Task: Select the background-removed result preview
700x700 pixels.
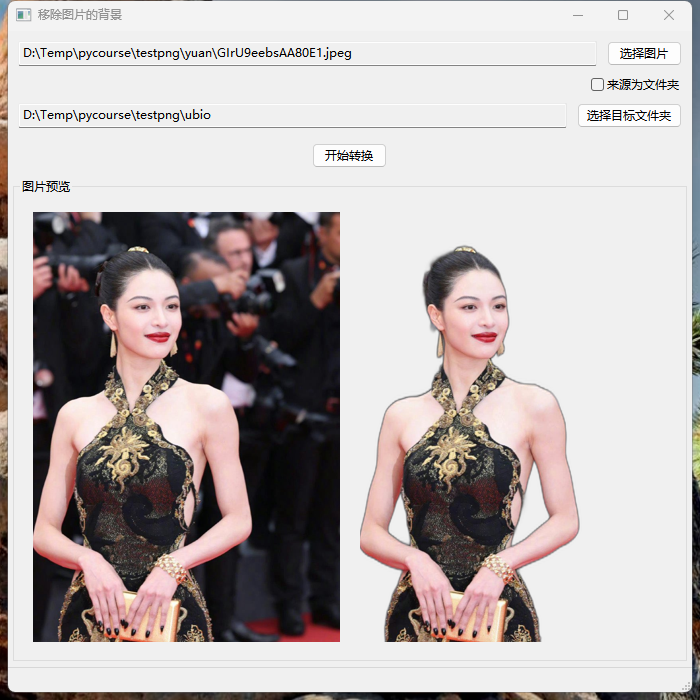Action: pyautogui.click(x=469, y=444)
